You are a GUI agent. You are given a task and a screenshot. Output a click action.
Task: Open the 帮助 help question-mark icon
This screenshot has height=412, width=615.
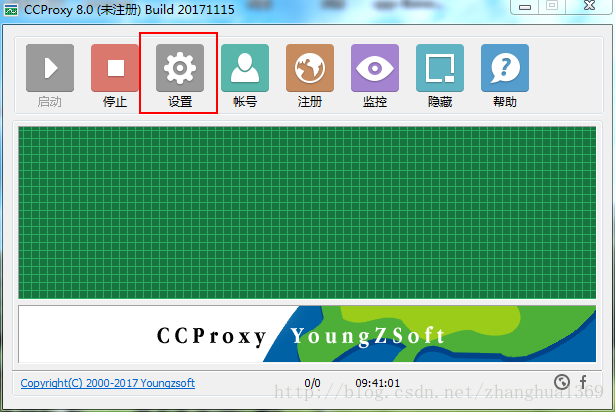click(505, 68)
